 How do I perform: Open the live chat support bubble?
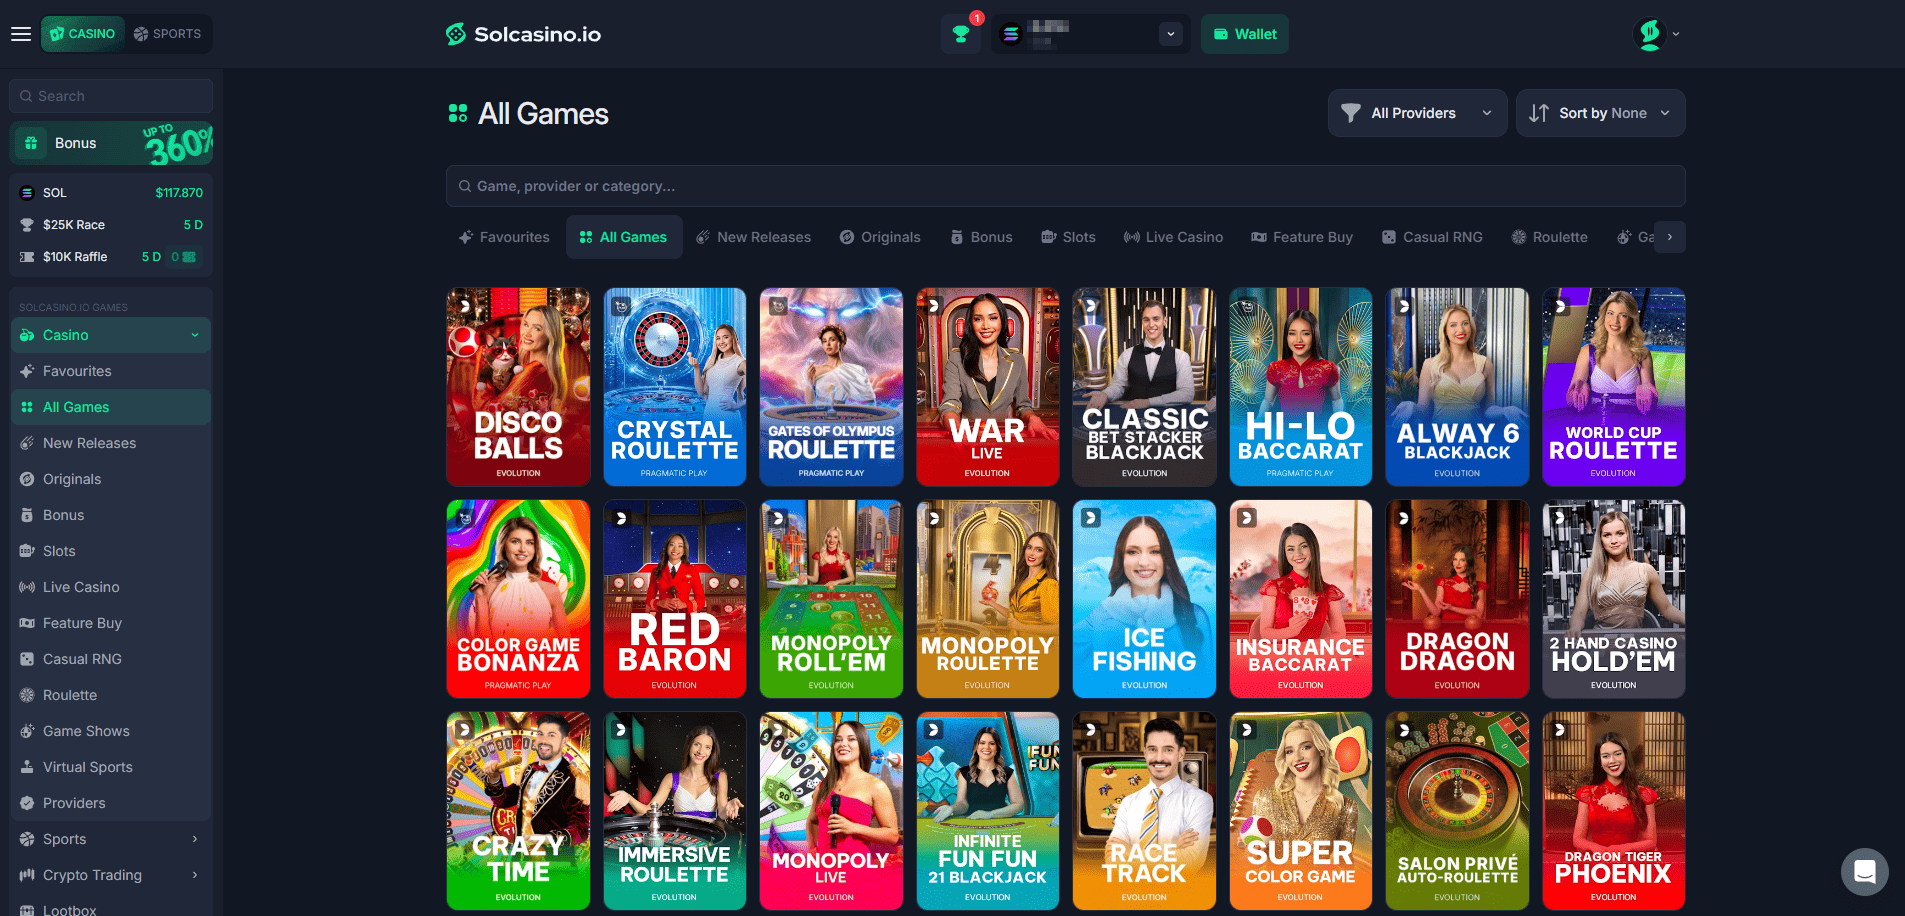1864,872
